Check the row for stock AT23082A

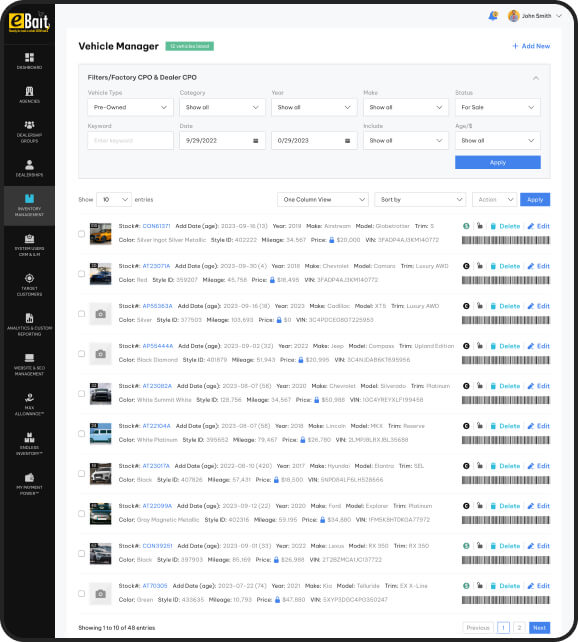coord(81,393)
